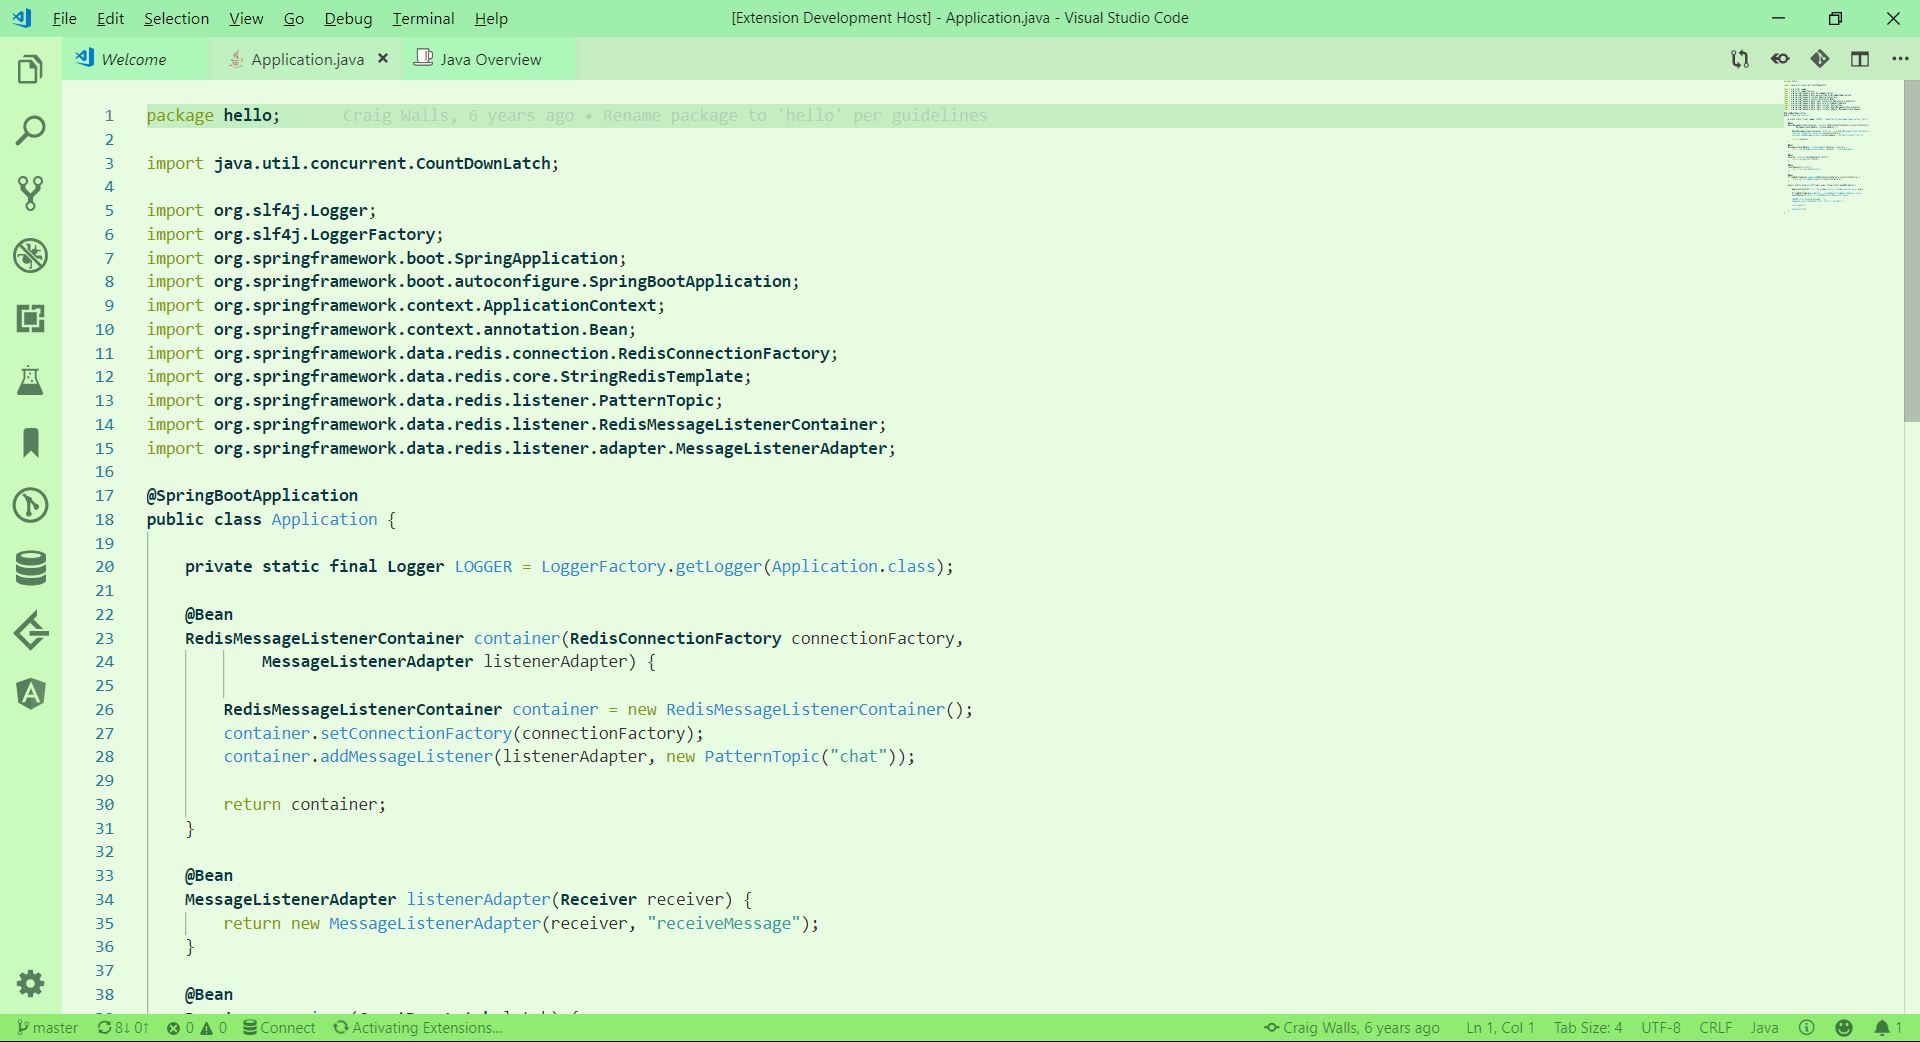1920x1042 pixels.
Task: Click the @SpringBootApplication annotation
Action: tap(252, 496)
